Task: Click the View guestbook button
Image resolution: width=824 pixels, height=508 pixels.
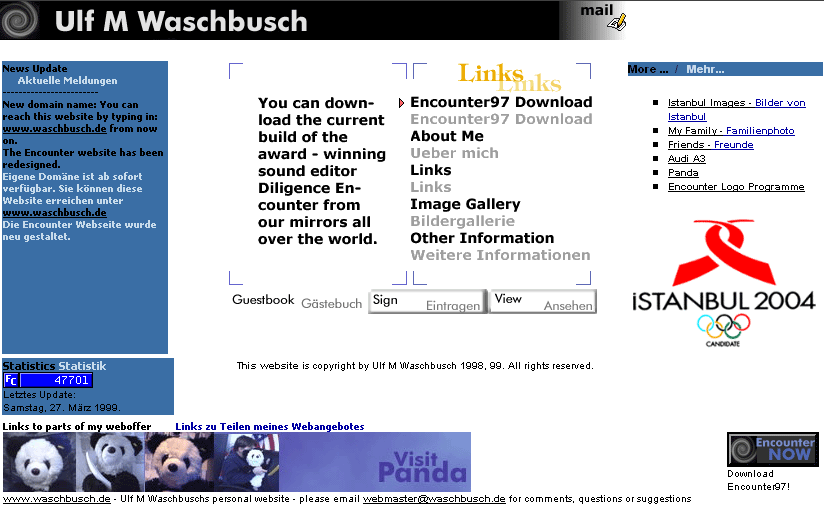Action: (x=543, y=302)
